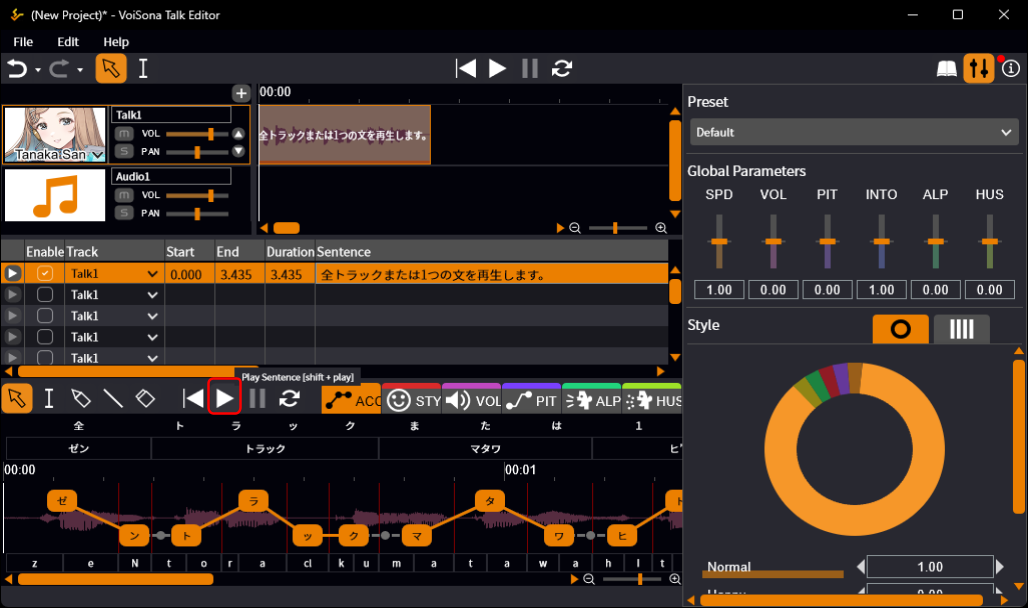
Task: Switch to the PIT editing tab
Action: (532, 400)
